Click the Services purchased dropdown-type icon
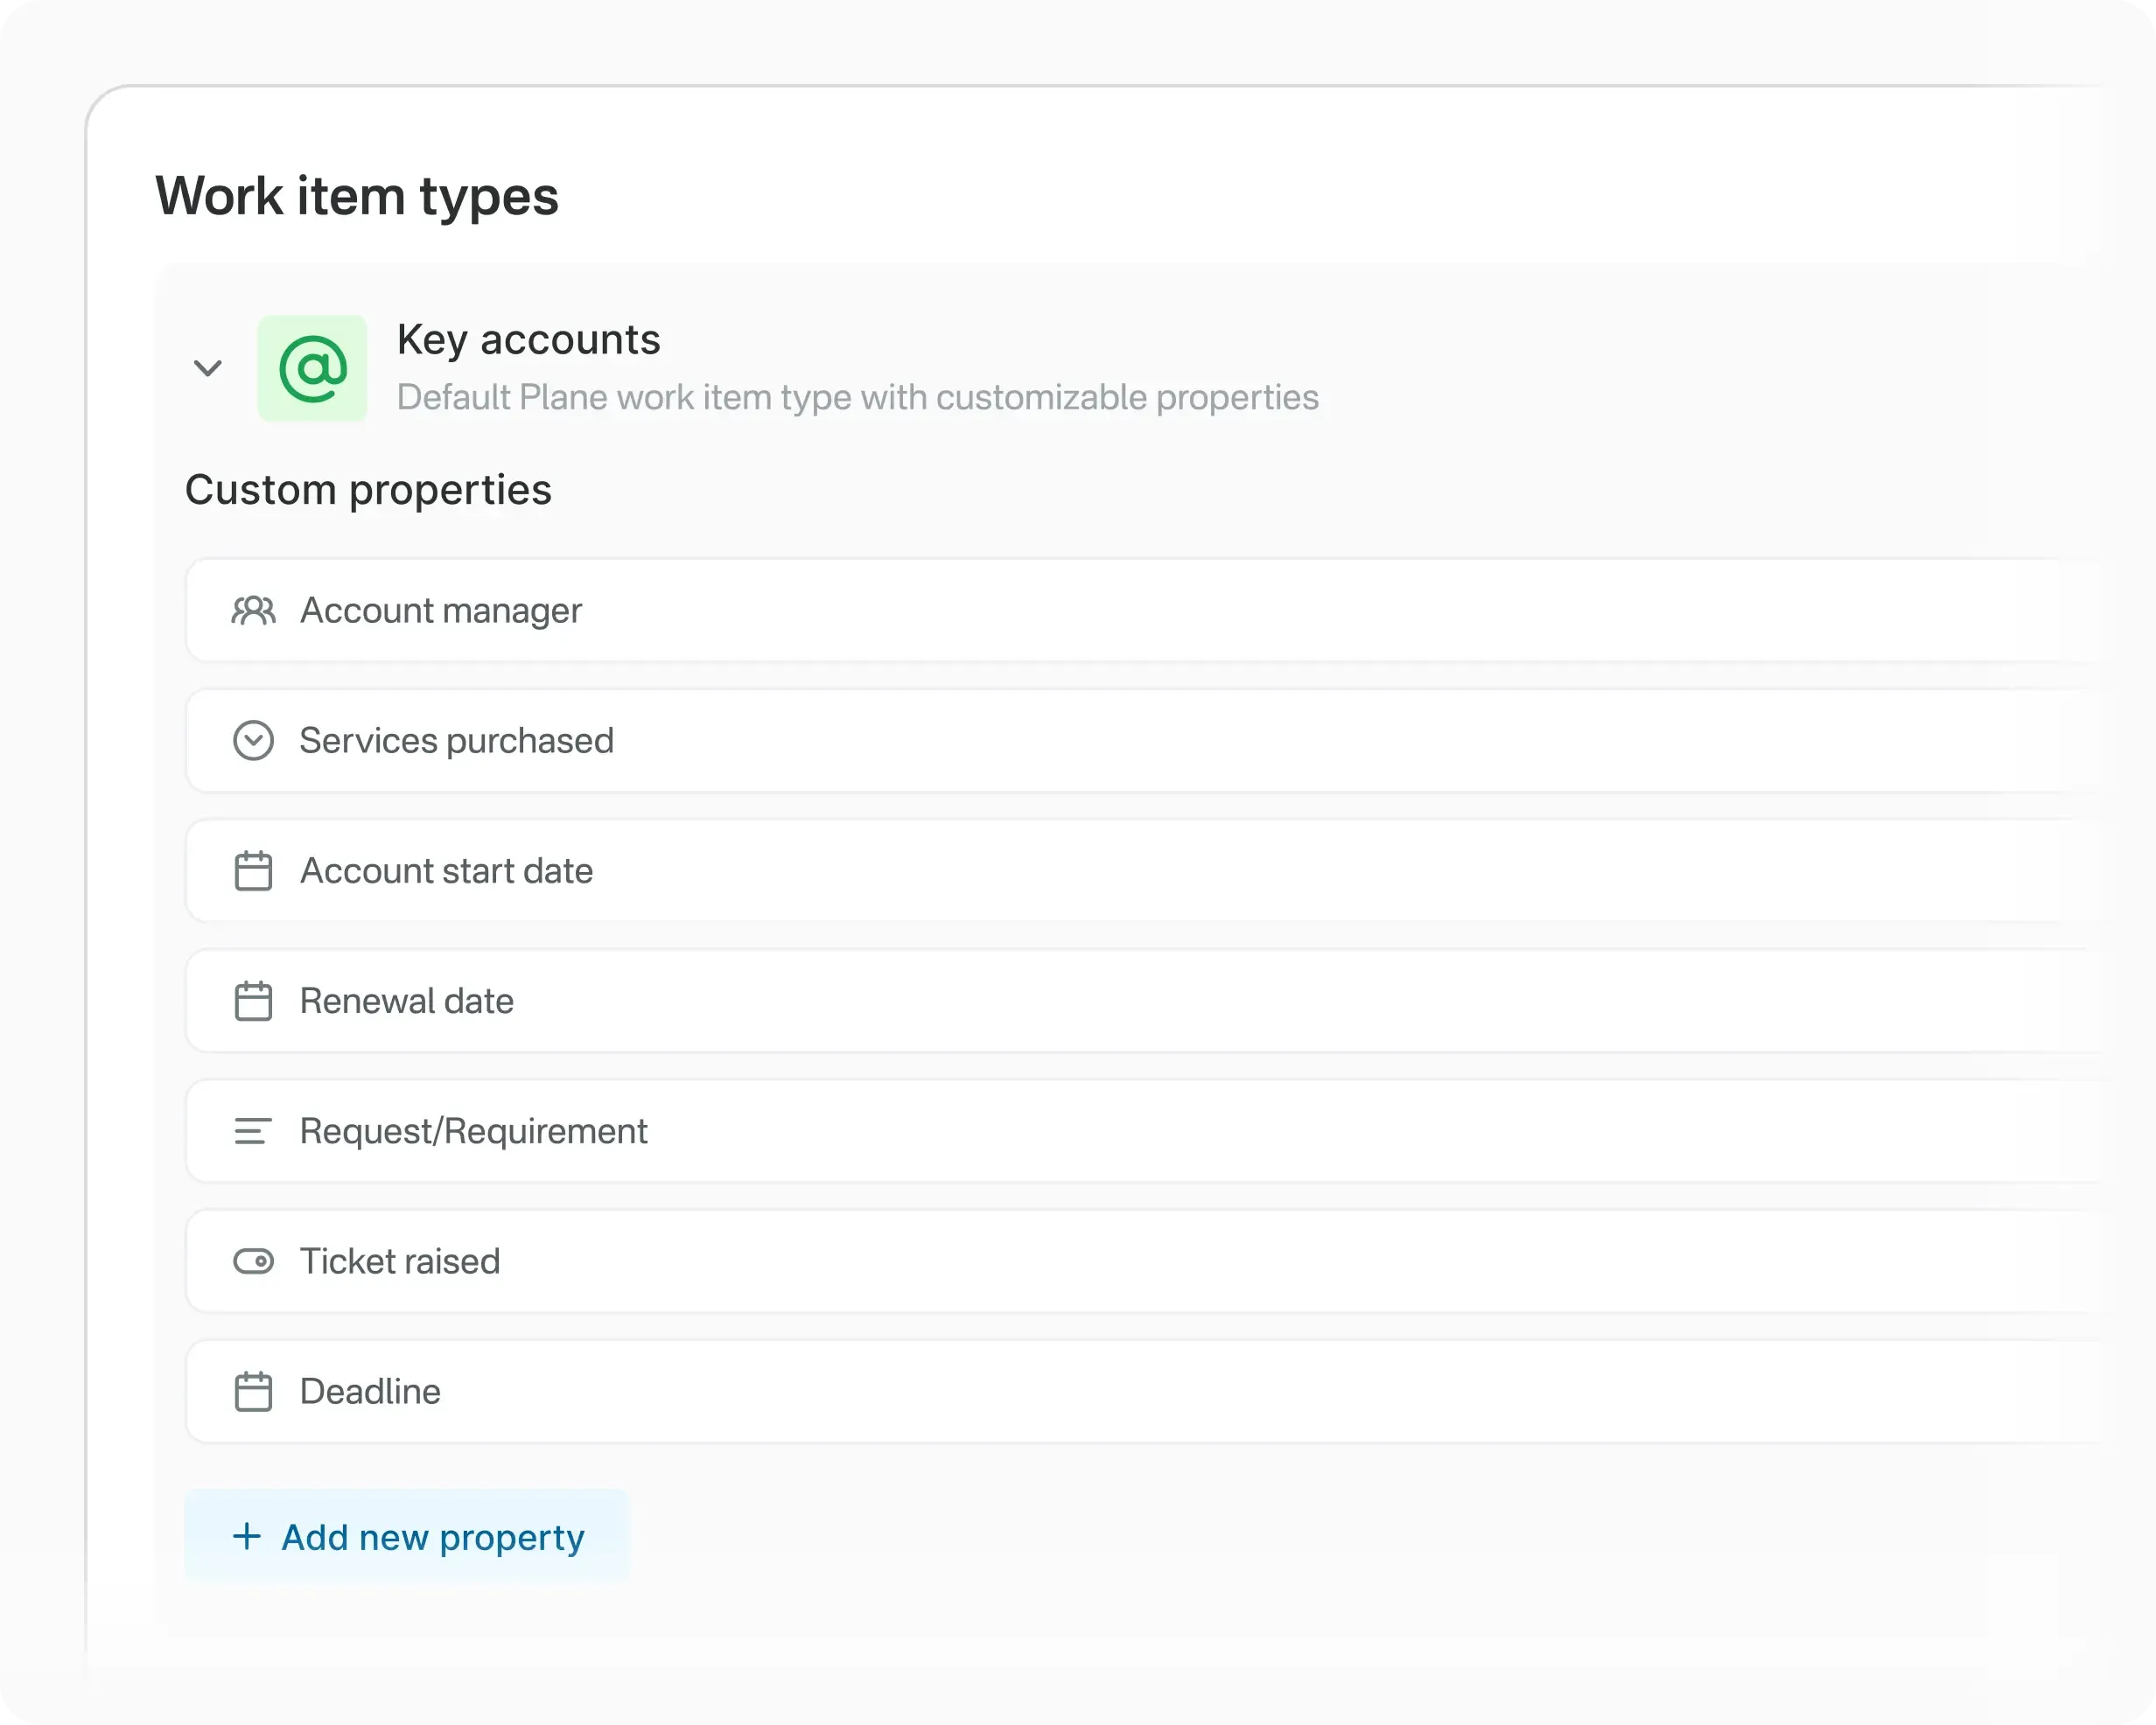 coord(253,740)
